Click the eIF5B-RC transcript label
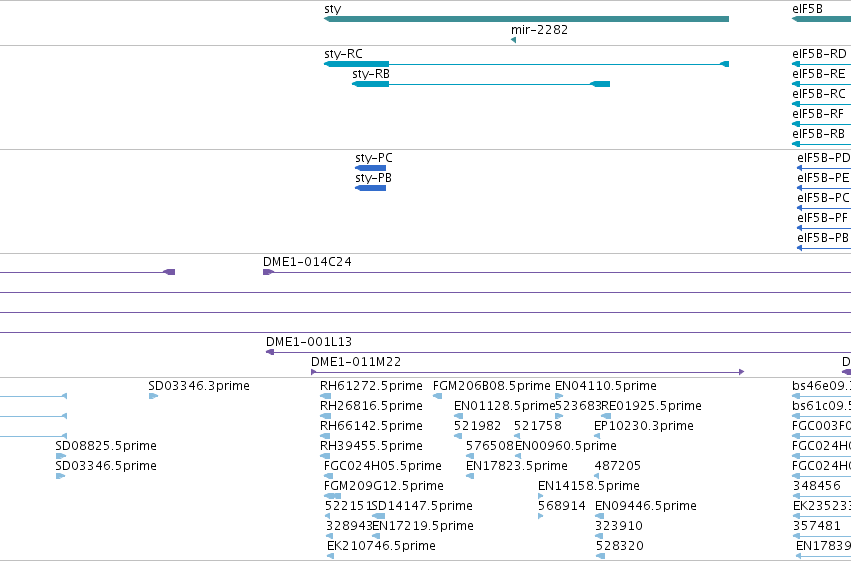 818,94
